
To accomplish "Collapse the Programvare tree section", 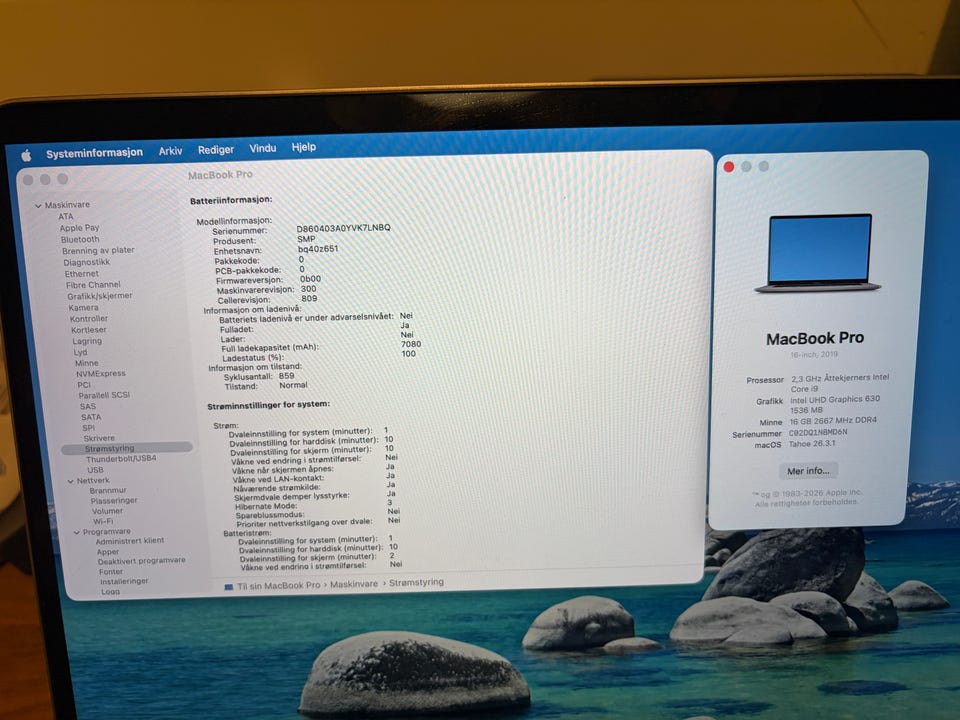I will tap(77, 533).
